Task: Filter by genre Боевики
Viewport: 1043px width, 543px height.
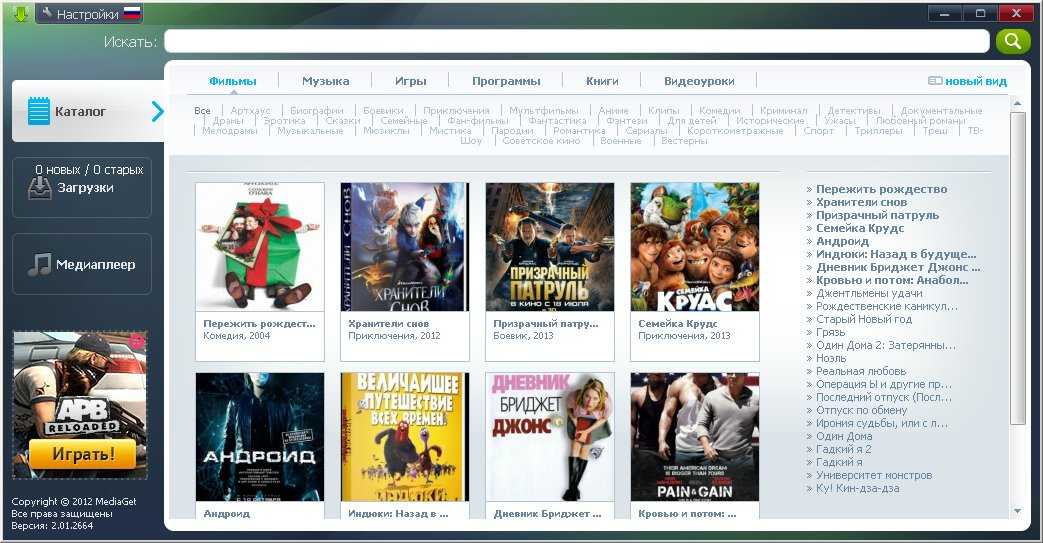Action: (x=383, y=110)
